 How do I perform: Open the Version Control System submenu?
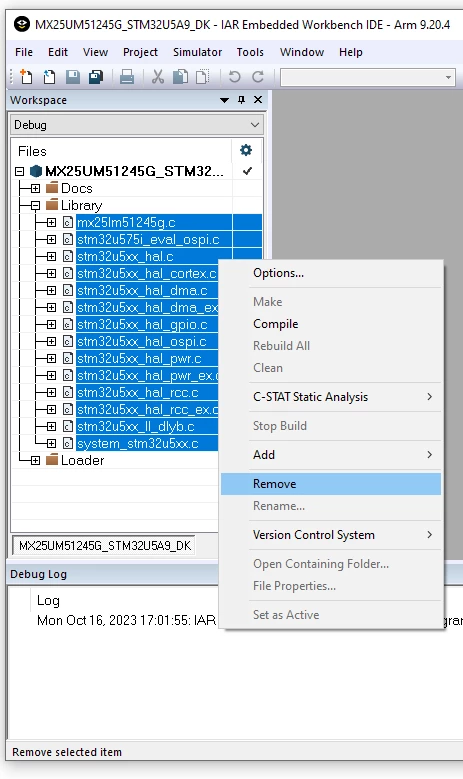(x=331, y=535)
